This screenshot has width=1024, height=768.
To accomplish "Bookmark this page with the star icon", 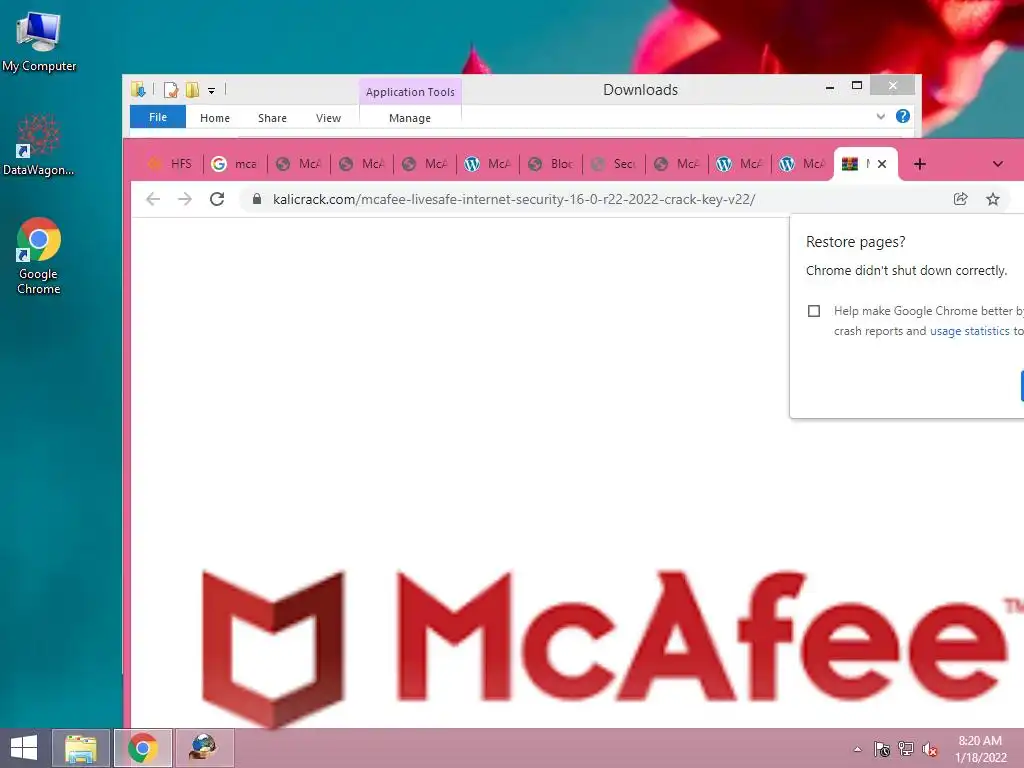I will click(993, 199).
